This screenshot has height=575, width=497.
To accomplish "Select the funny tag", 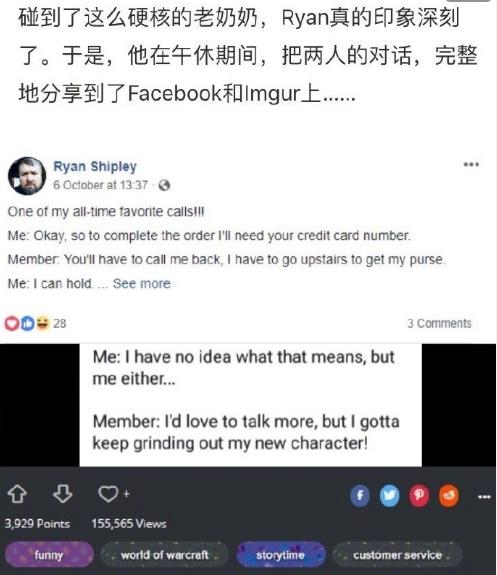I will click(x=49, y=555).
